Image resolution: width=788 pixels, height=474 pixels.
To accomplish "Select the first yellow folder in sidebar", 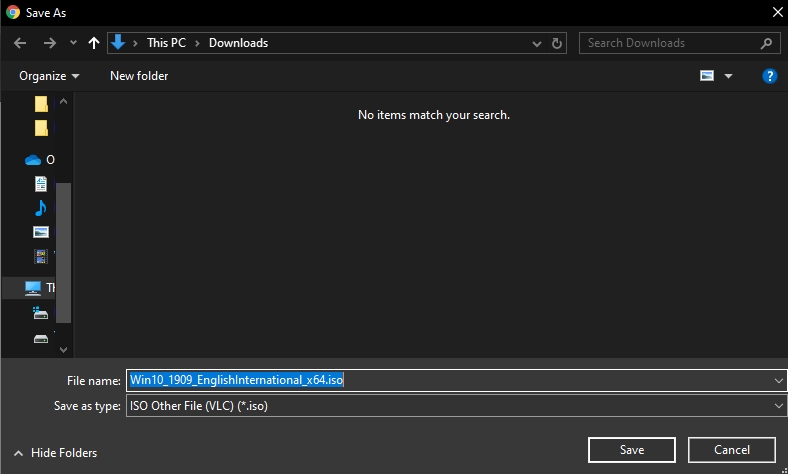I will click(41, 104).
